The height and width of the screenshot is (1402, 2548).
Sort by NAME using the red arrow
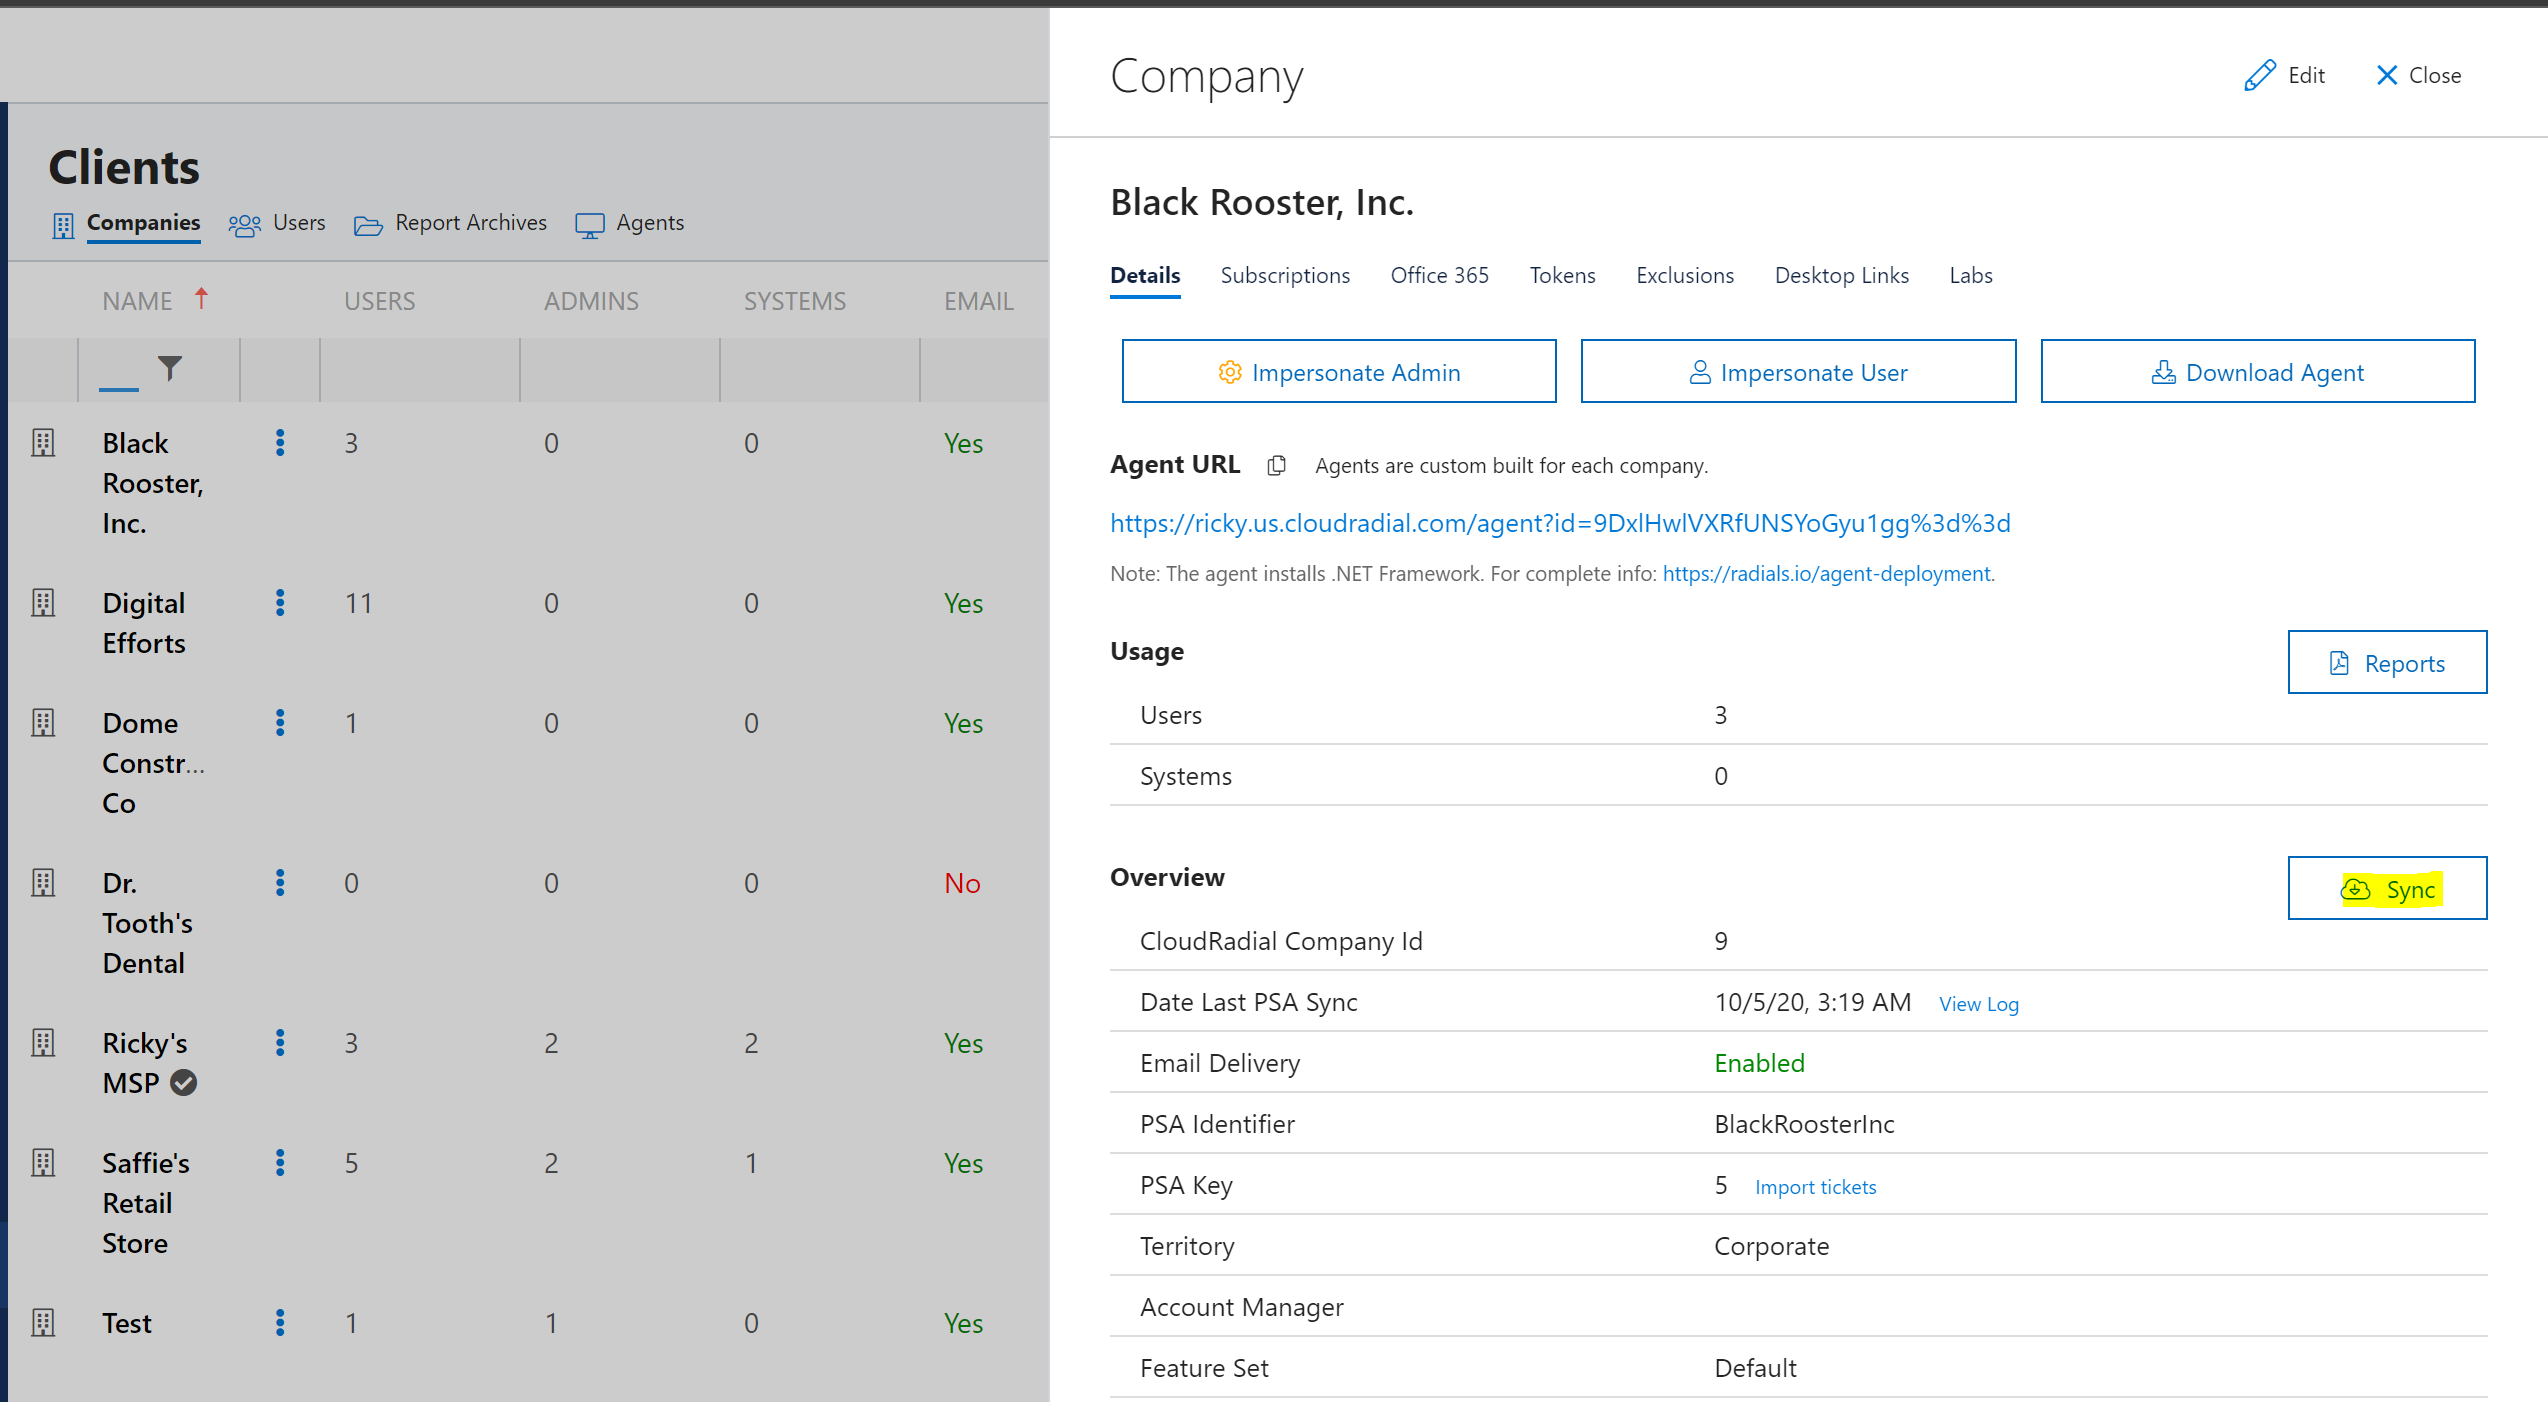[x=201, y=298]
